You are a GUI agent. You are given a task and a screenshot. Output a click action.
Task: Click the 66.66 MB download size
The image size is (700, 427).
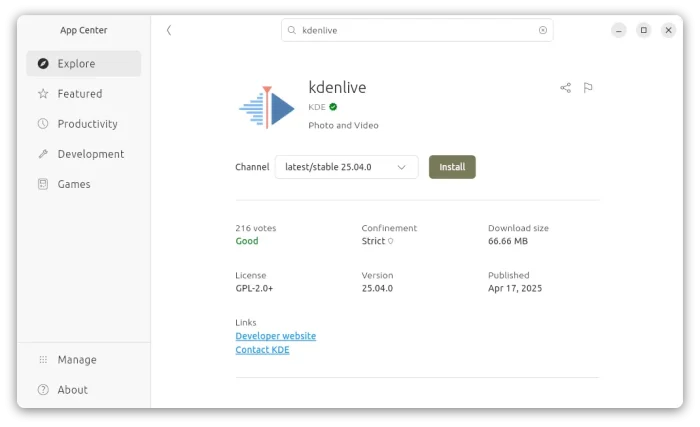(508, 241)
